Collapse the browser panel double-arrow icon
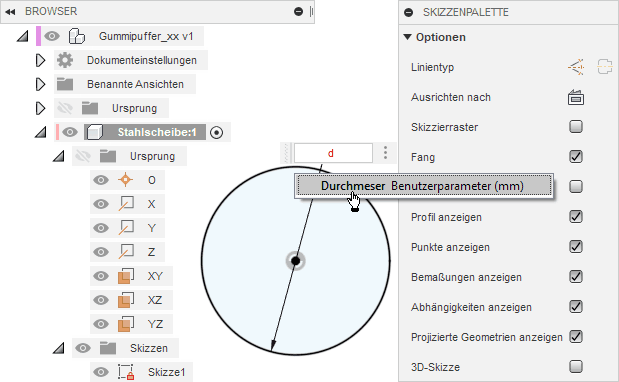 11,12
